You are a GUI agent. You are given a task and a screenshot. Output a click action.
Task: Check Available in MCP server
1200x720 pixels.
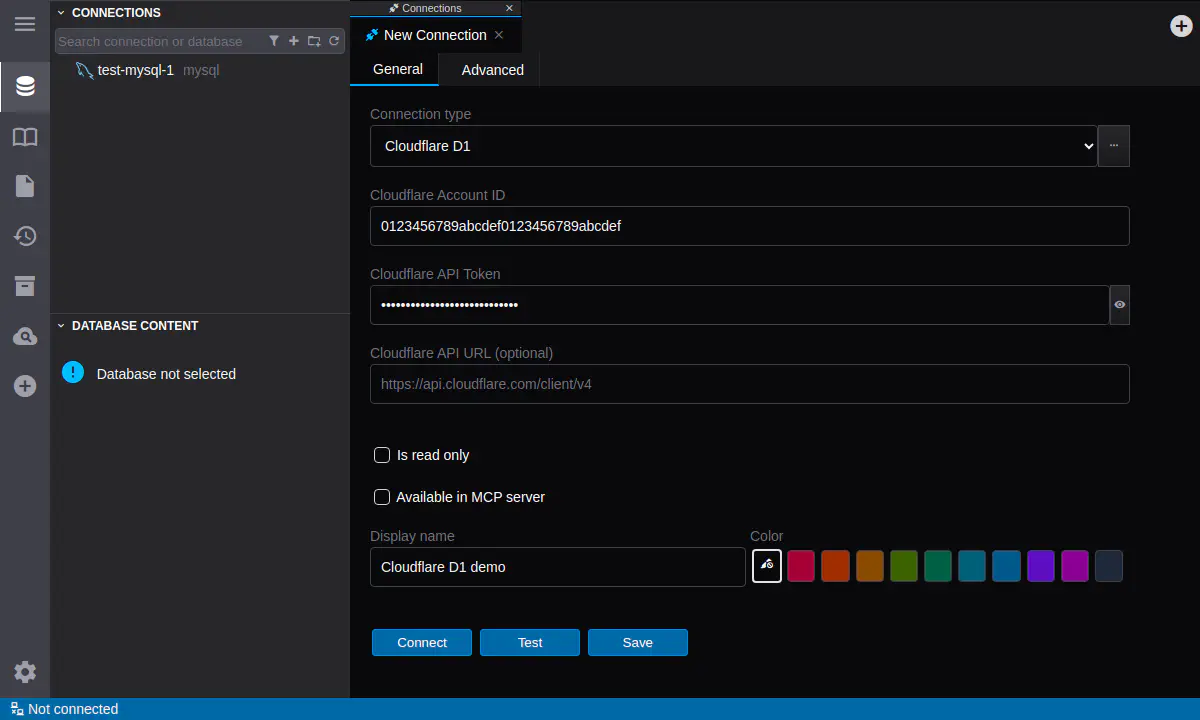[382, 497]
